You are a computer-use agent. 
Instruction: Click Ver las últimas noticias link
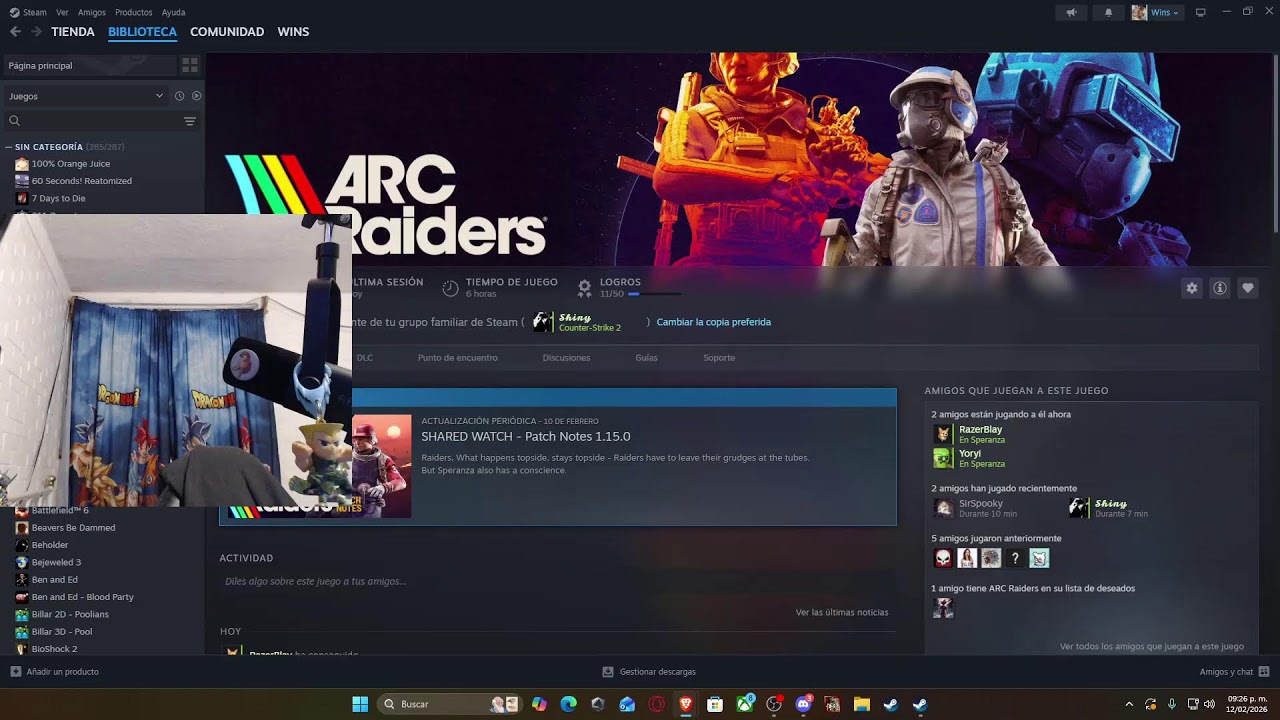click(x=842, y=612)
